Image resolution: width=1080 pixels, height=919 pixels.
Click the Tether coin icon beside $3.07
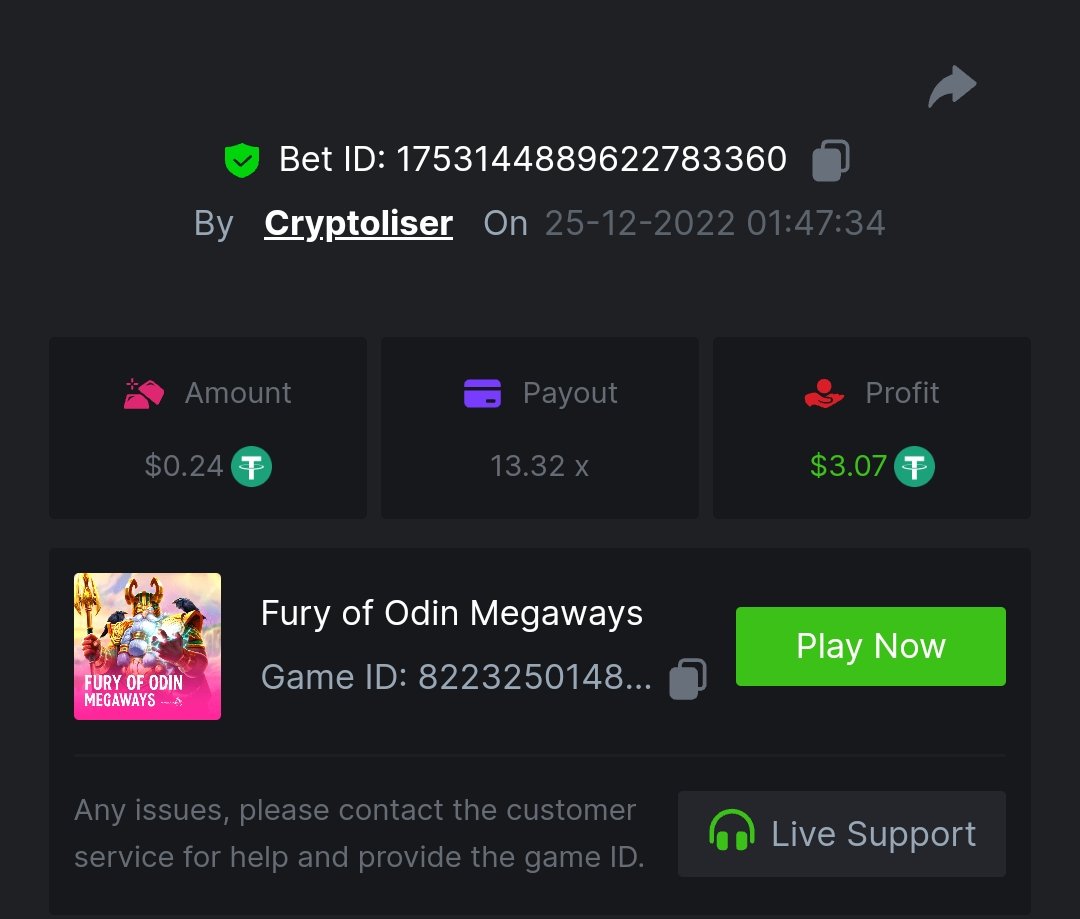click(x=914, y=466)
